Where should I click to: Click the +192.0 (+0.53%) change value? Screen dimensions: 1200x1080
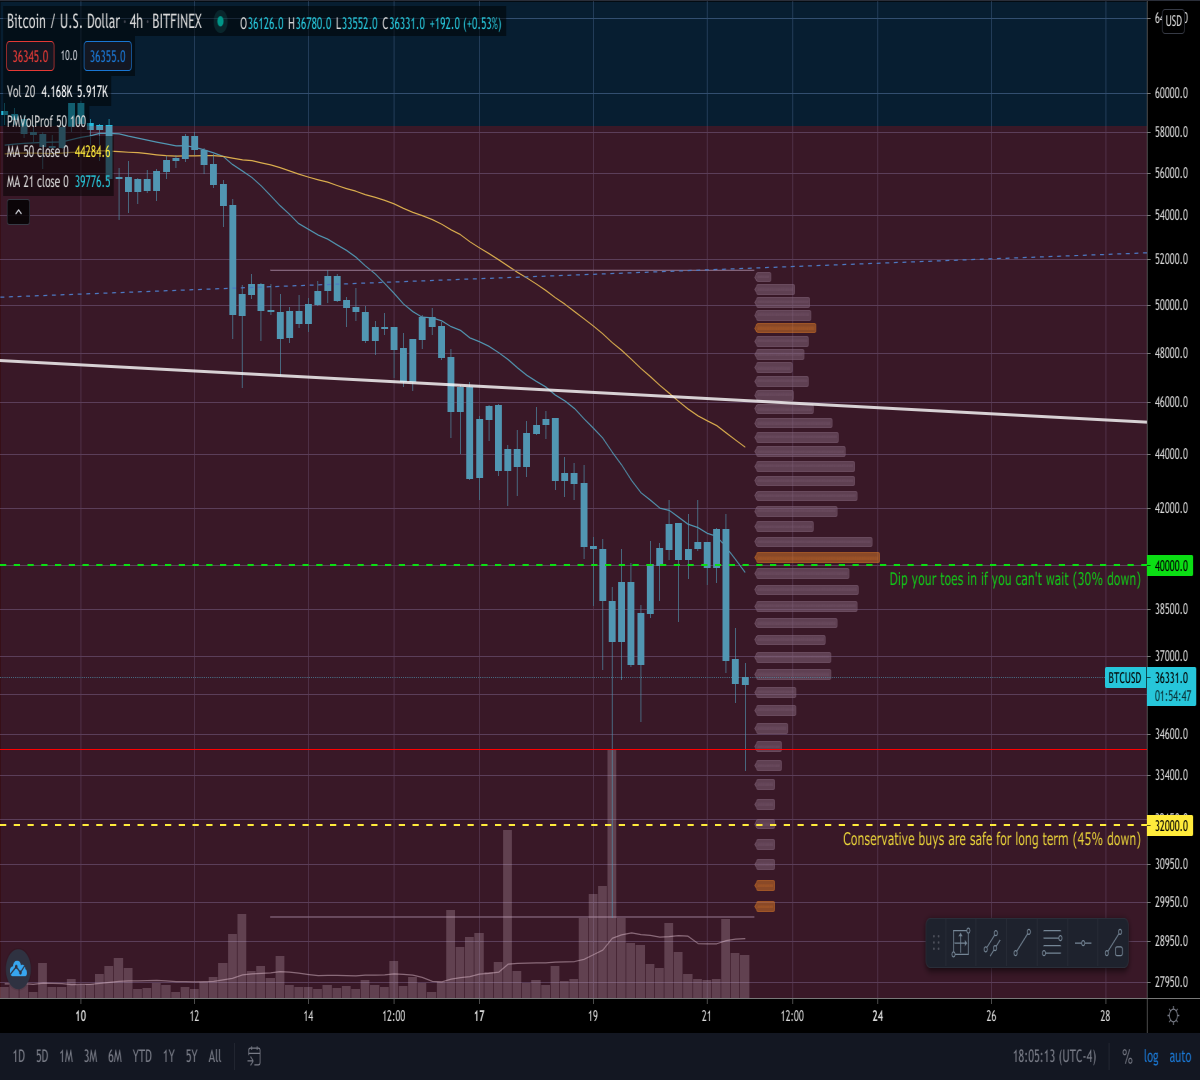tap(465, 23)
